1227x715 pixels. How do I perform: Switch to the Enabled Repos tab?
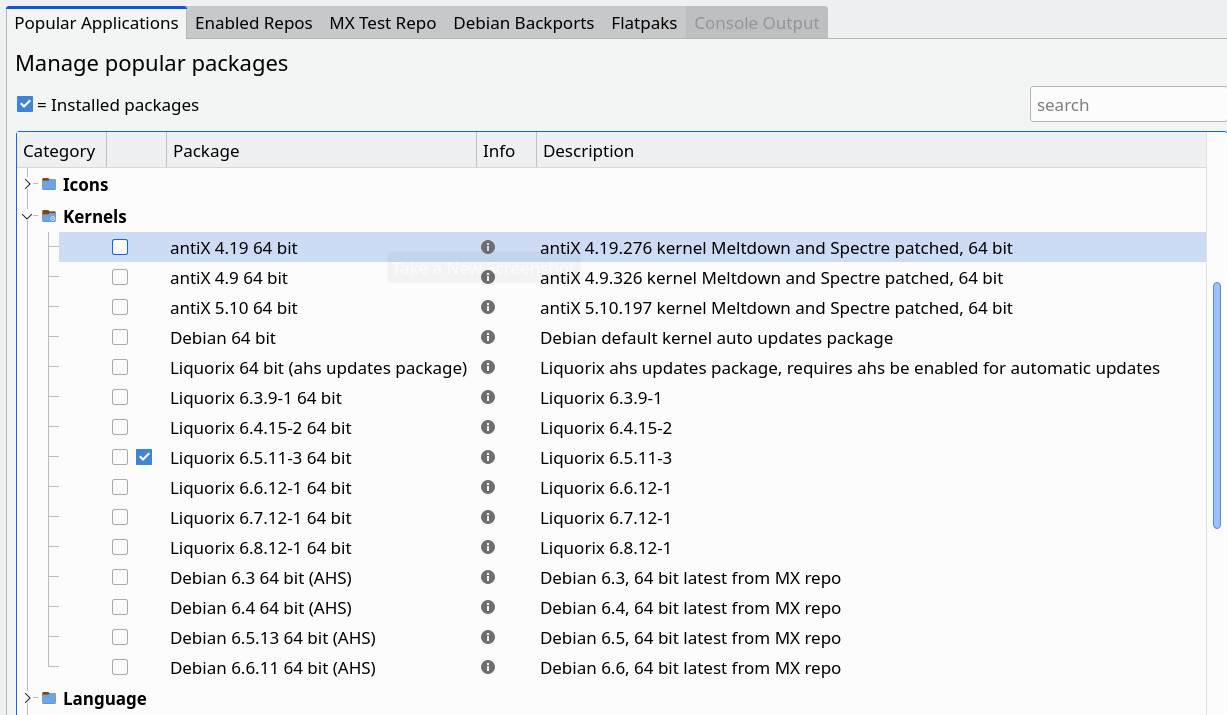tap(254, 22)
